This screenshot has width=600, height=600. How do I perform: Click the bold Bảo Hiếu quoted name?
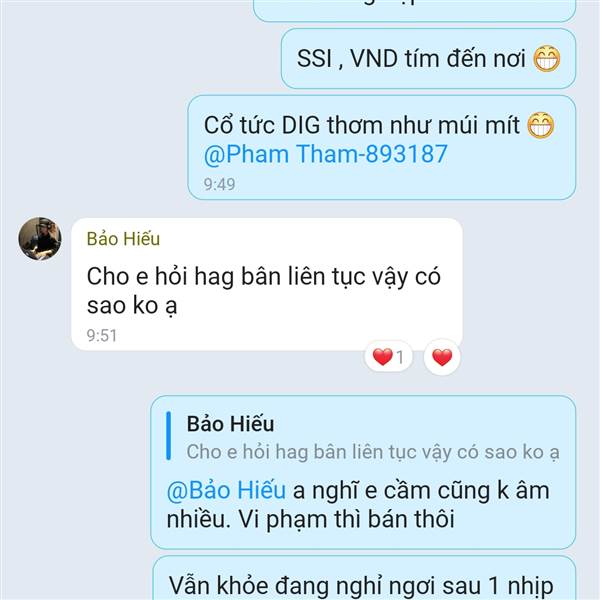click(x=230, y=424)
